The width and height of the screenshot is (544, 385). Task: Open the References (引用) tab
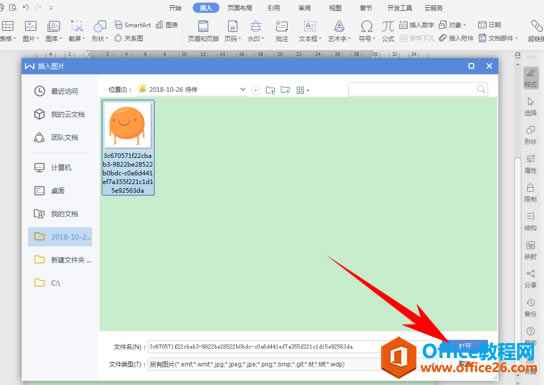[274, 8]
